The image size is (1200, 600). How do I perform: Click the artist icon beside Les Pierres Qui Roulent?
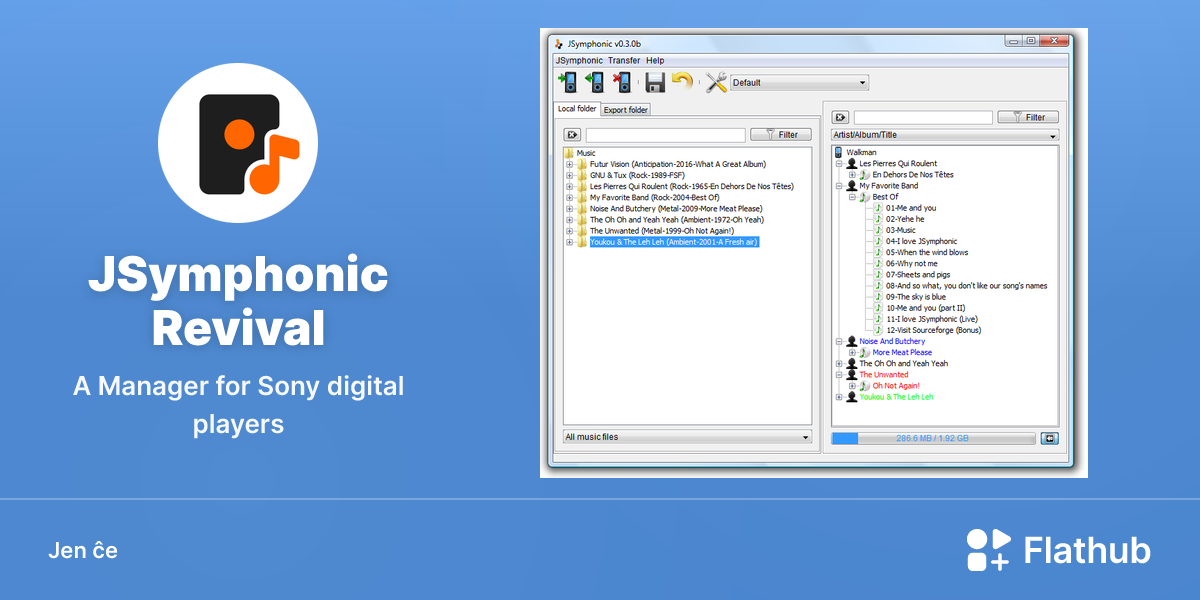(x=851, y=164)
